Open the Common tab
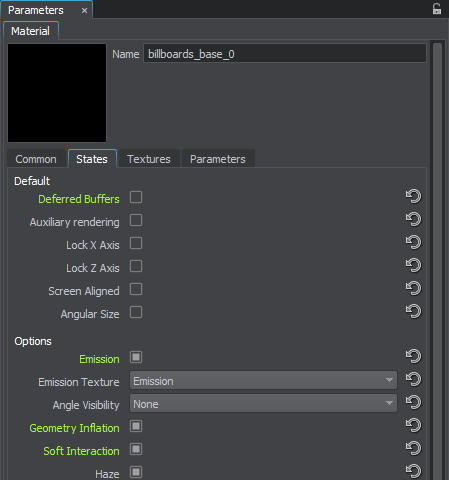Screen dimensions: 449x480 click(x=36, y=159)
